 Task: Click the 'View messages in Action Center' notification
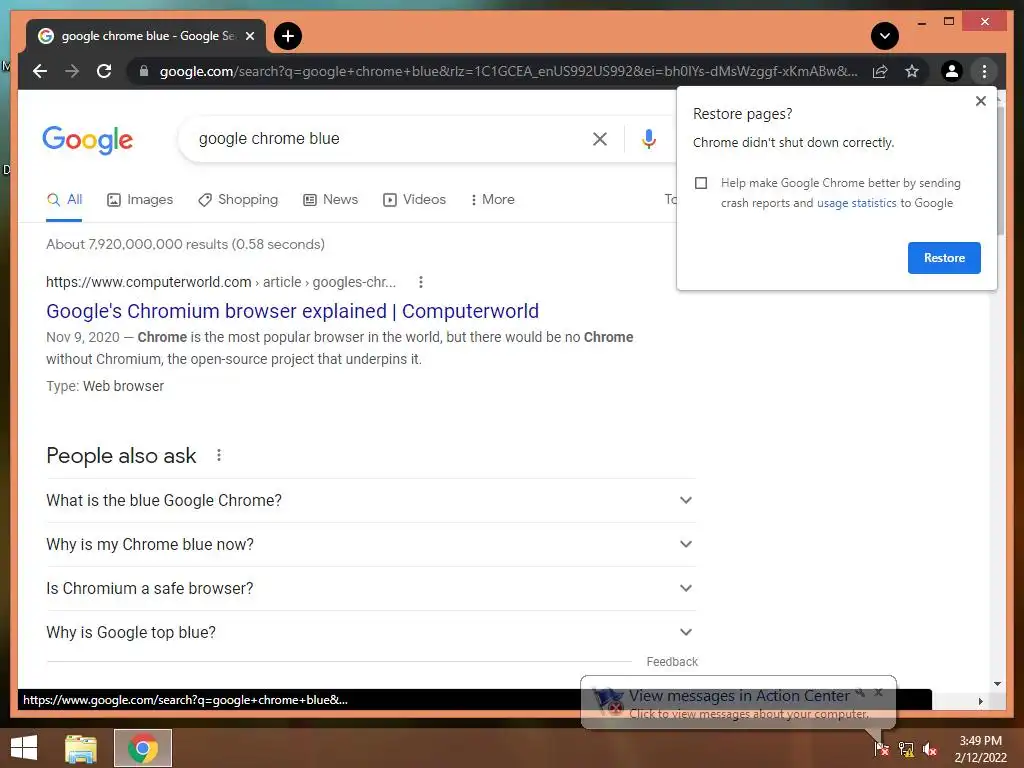coord(739,703)
